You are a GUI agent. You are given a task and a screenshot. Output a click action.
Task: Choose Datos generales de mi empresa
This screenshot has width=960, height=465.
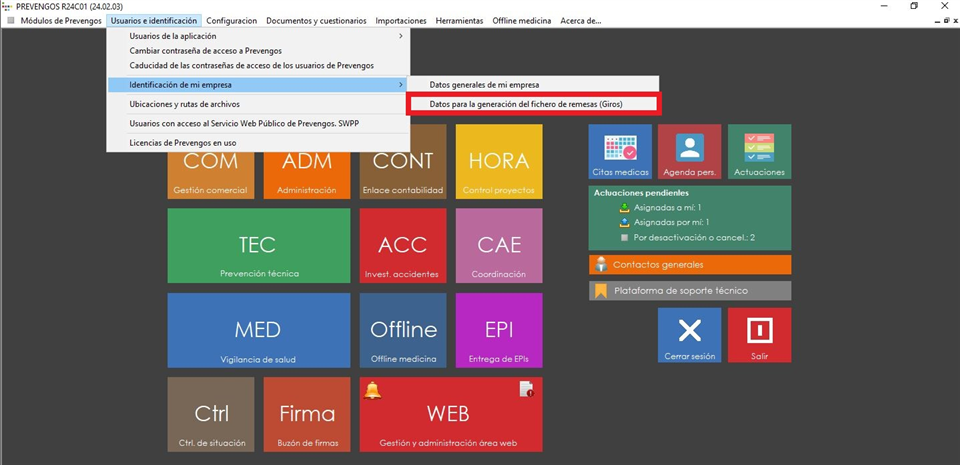click(484, 85)
